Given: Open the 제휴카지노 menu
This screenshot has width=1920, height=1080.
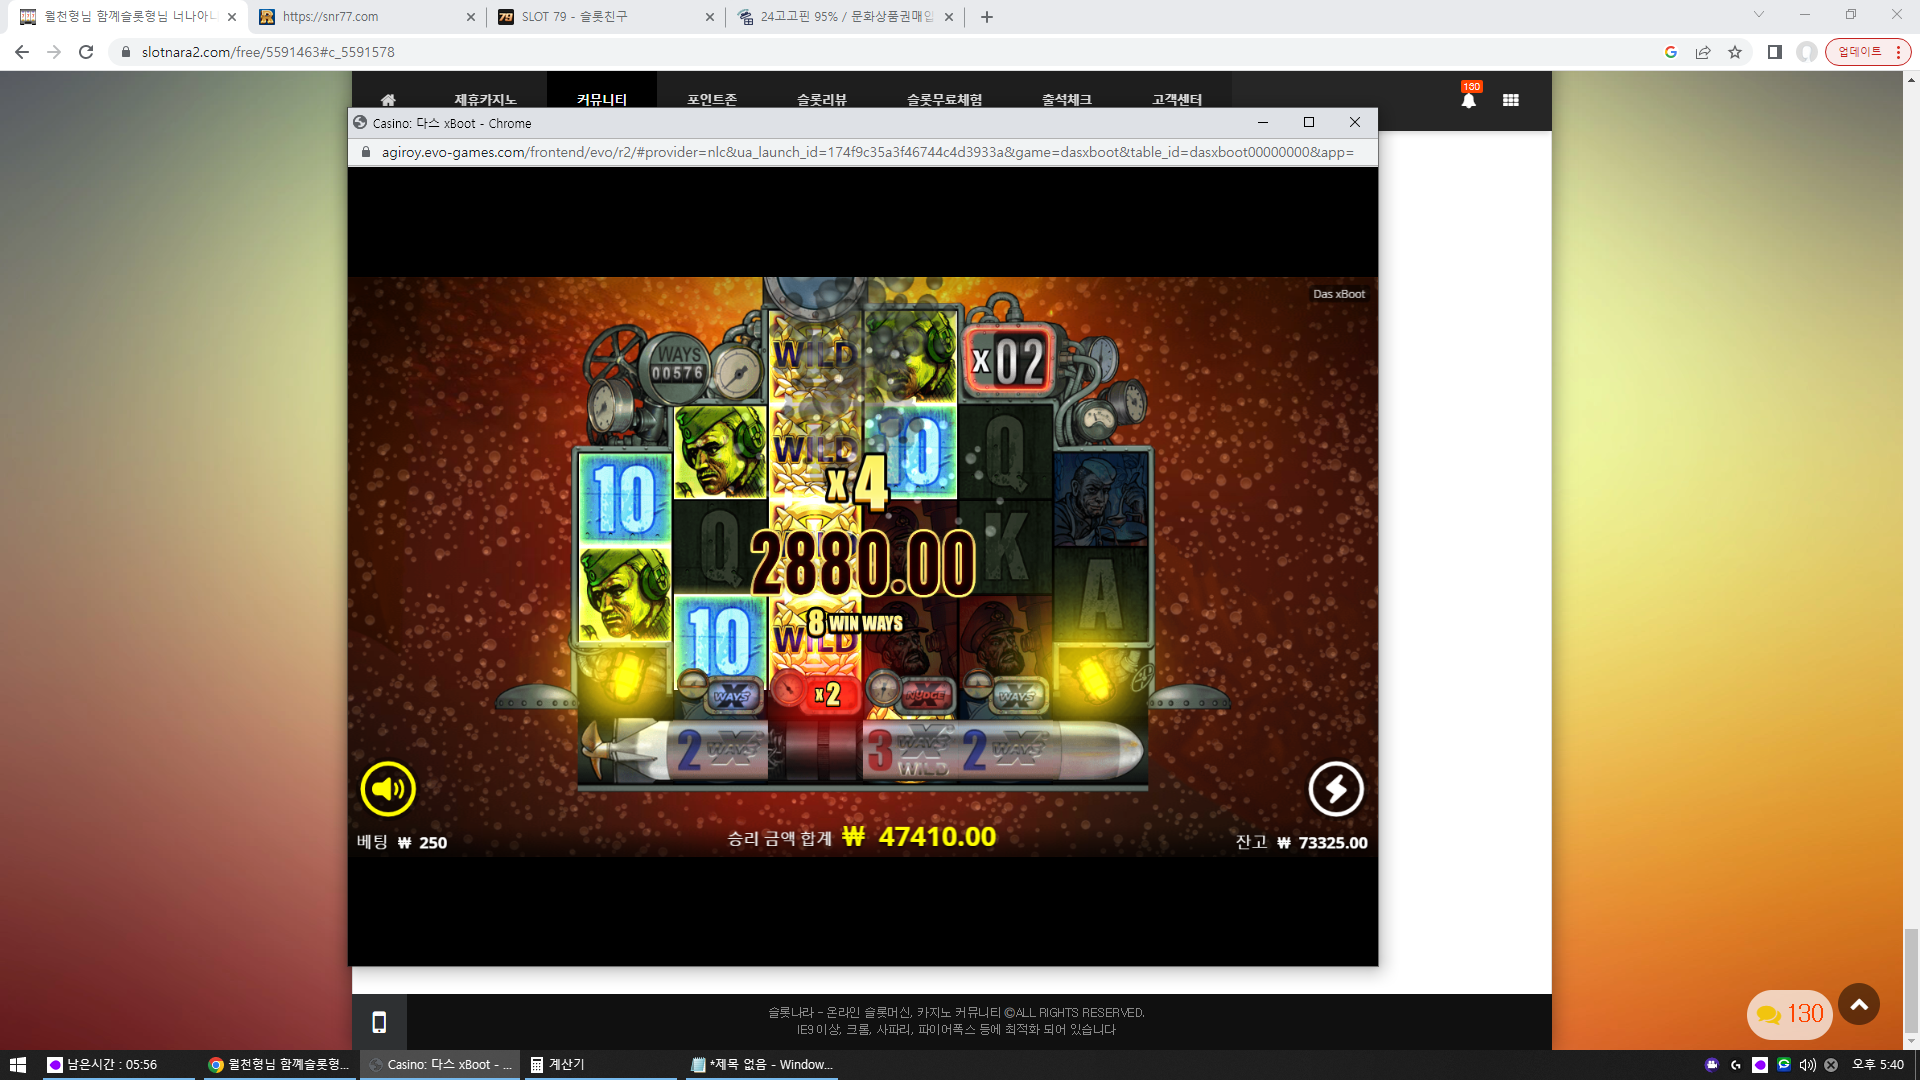Looking at the screenshot, I should (485, 99).
